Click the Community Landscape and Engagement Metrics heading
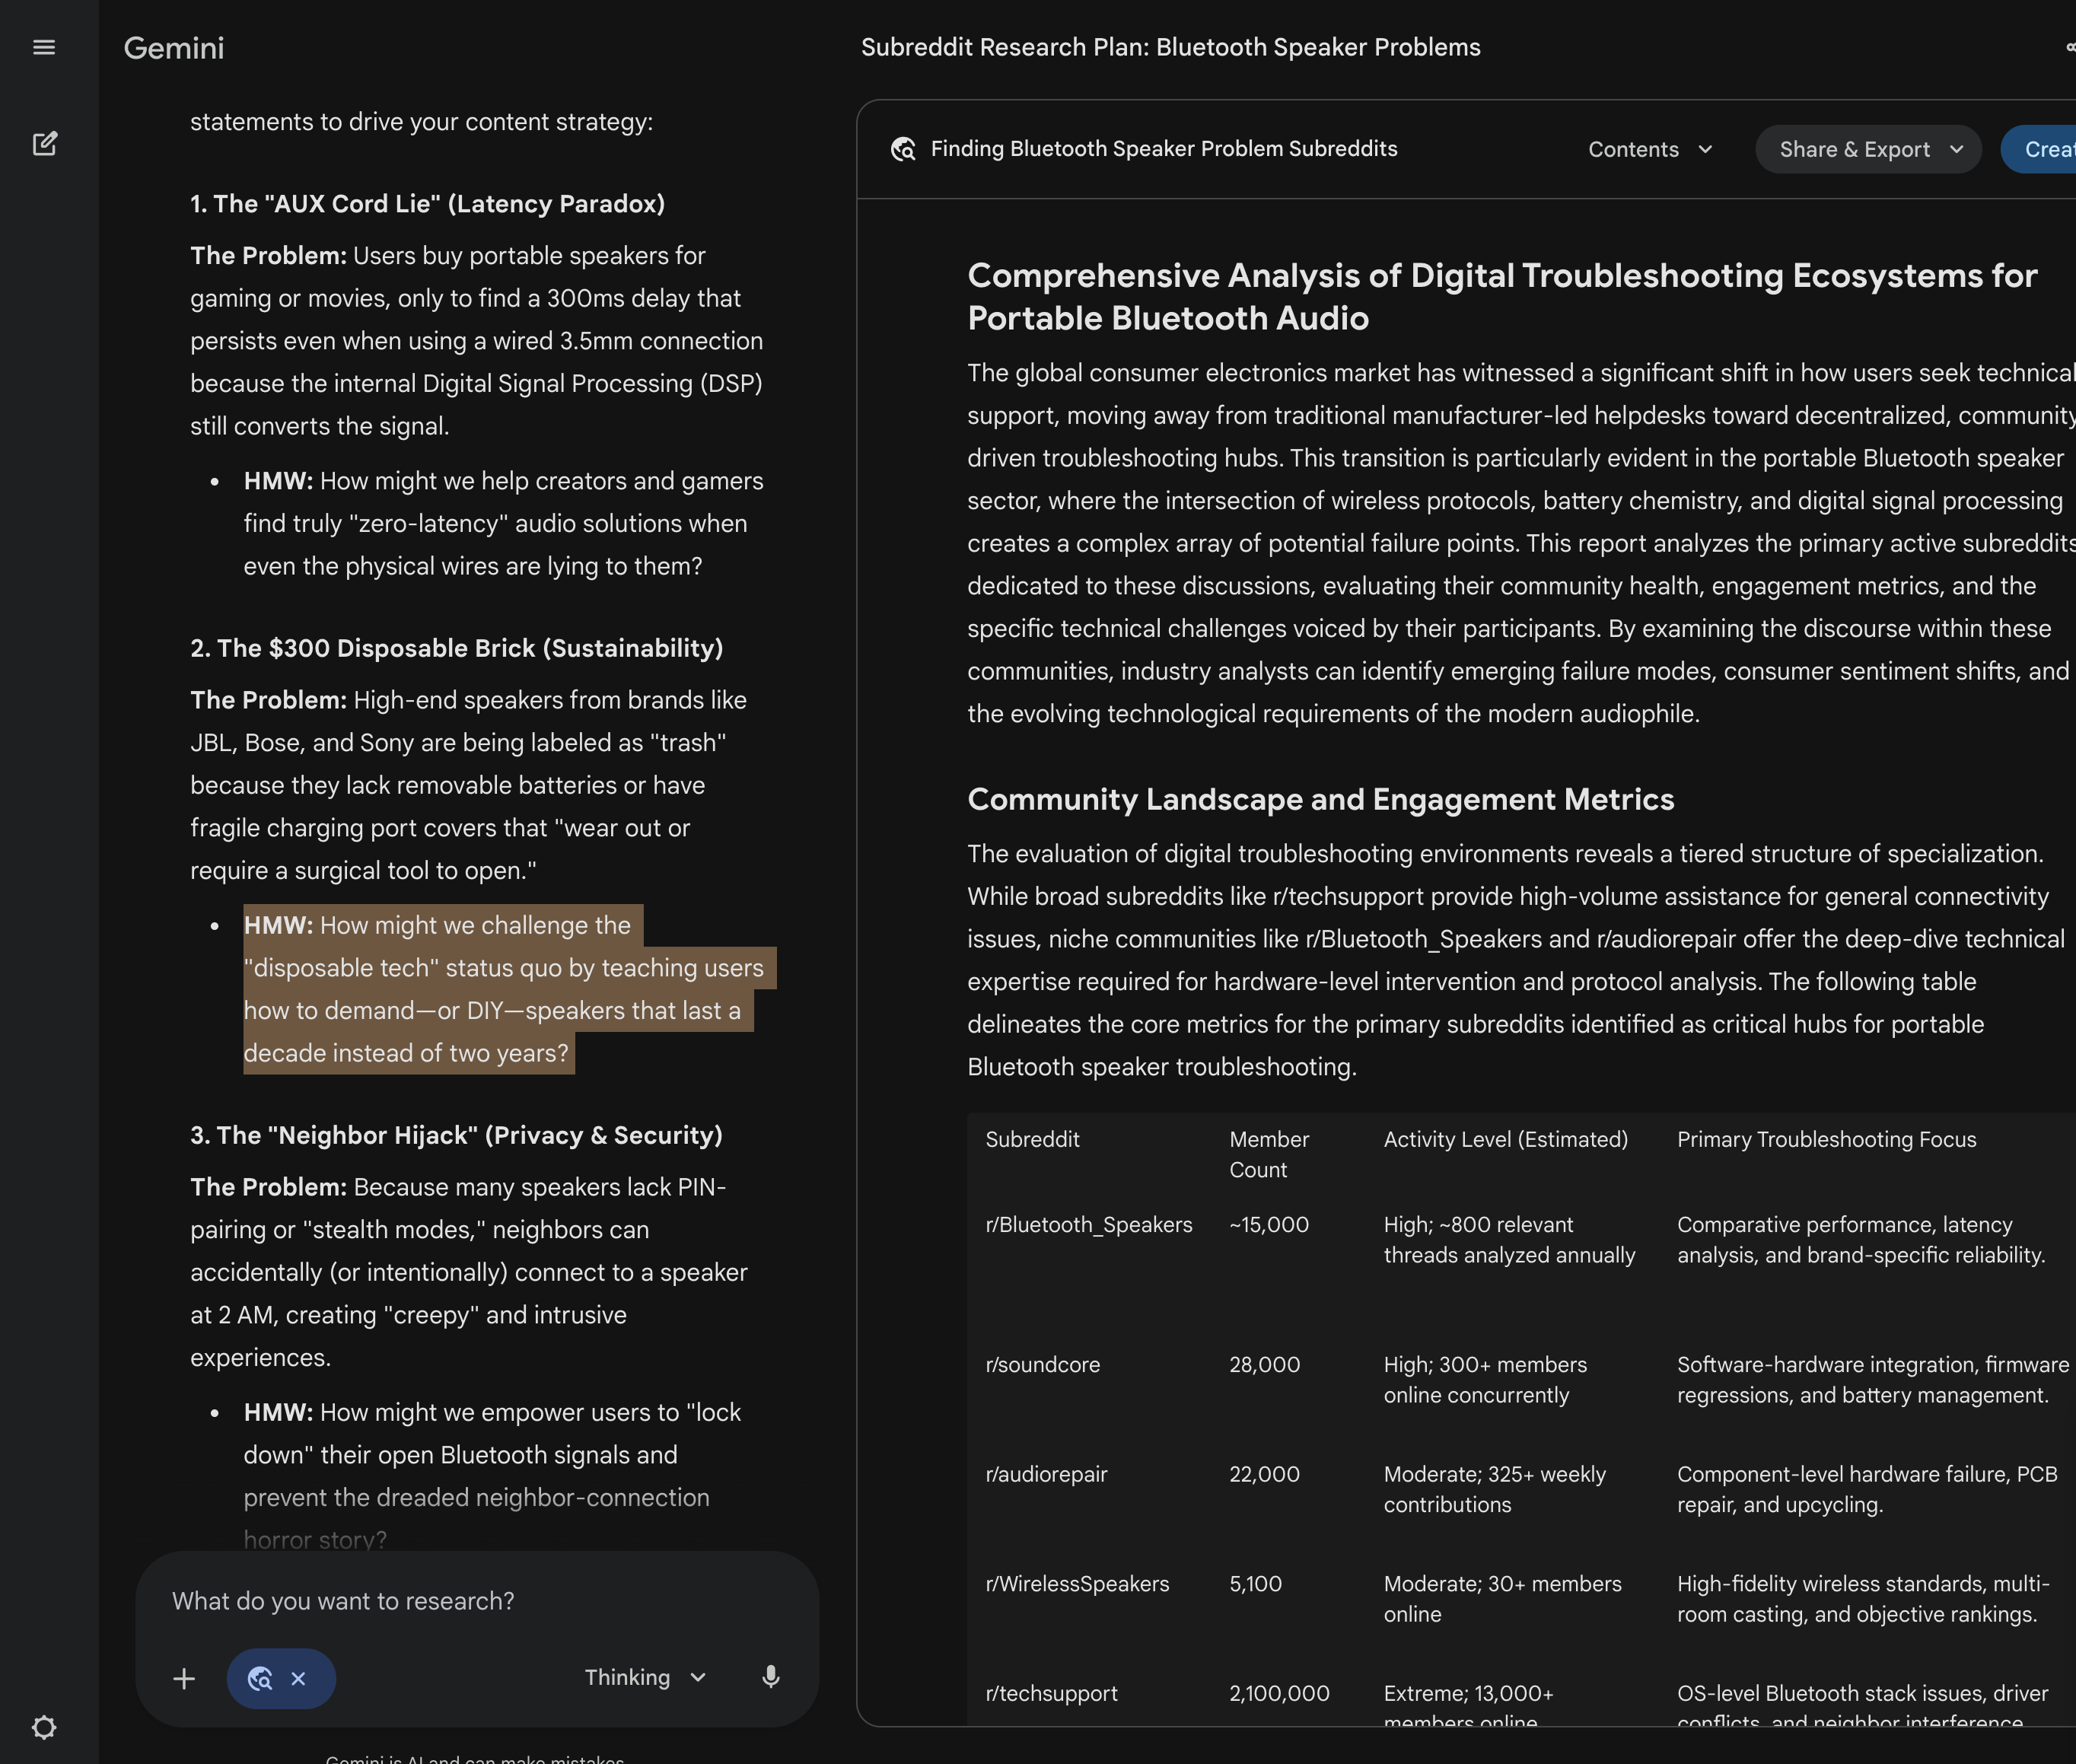The width and height of the screenshot is (2076, 1764). click(x=1320, y=799)
